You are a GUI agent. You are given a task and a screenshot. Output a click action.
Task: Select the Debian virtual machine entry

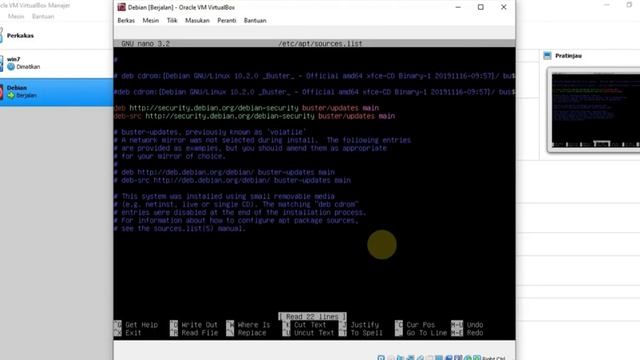pyautogui.click(x=56, y=92)
